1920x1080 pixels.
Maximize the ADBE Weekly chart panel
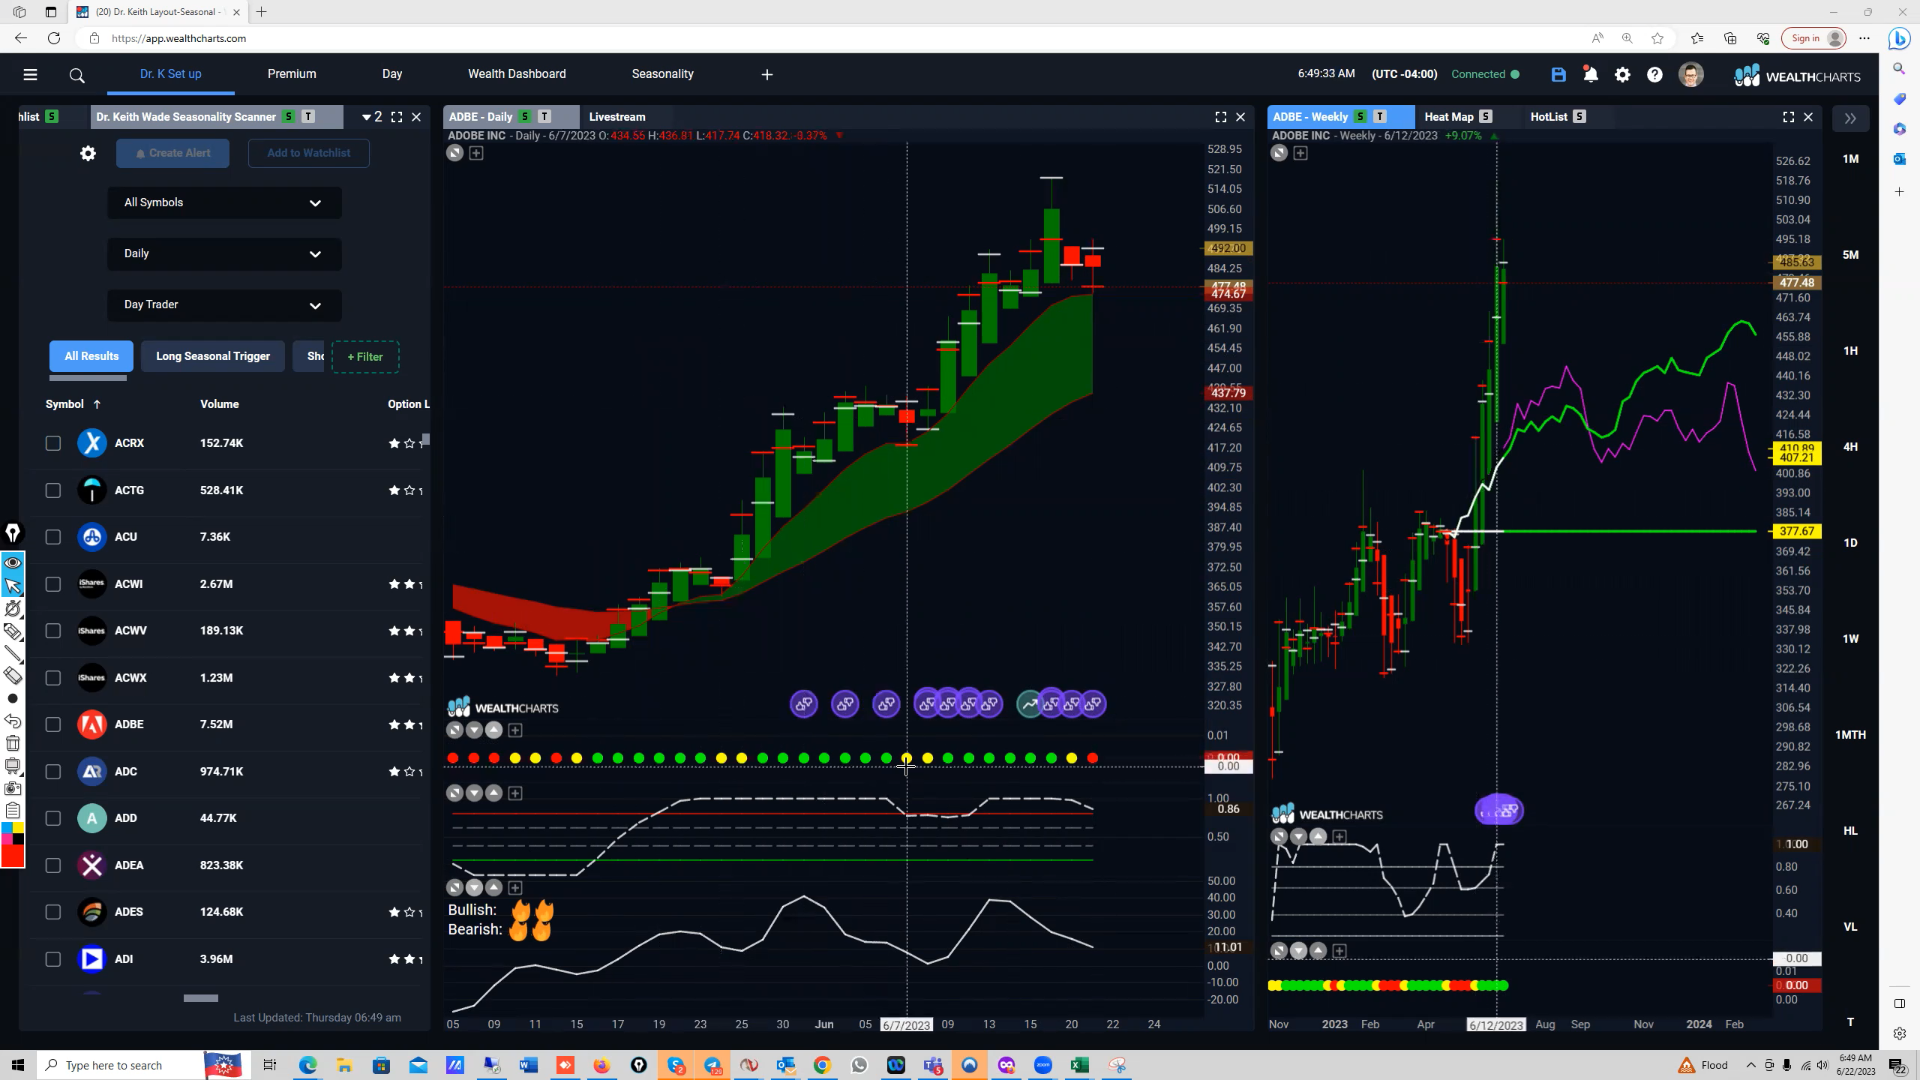coord(1788,117)
